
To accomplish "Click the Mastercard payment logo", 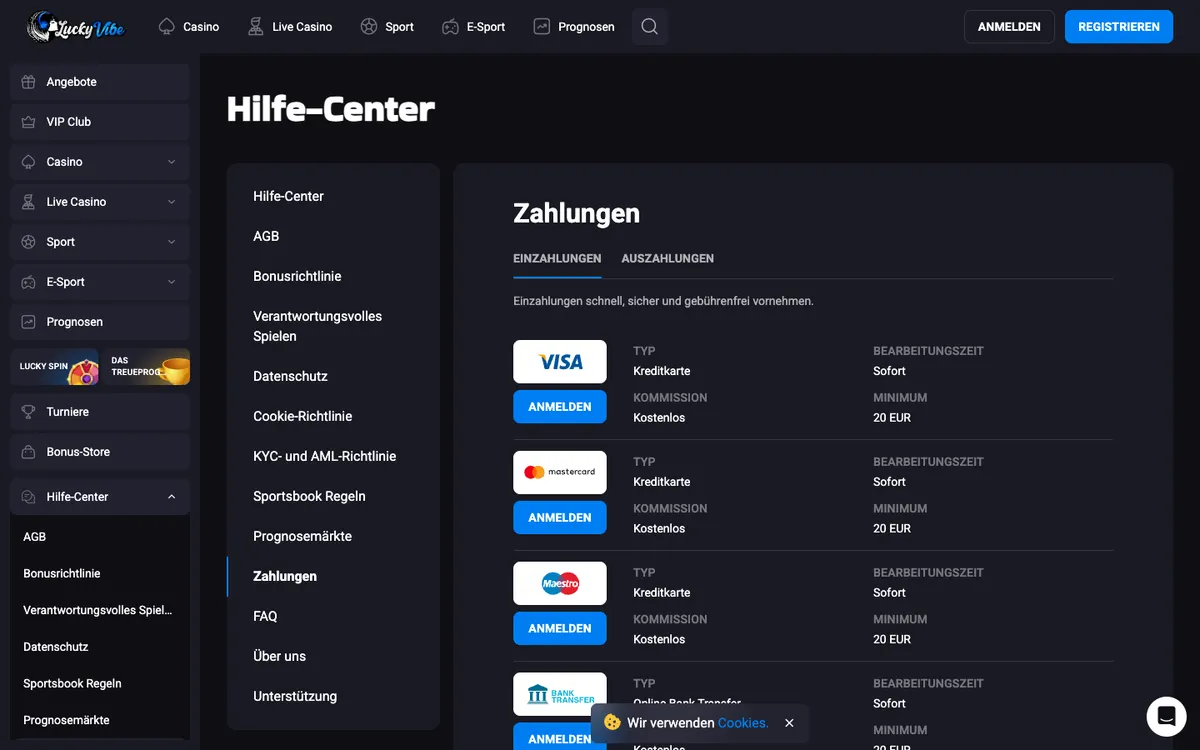I will [560, 472].
